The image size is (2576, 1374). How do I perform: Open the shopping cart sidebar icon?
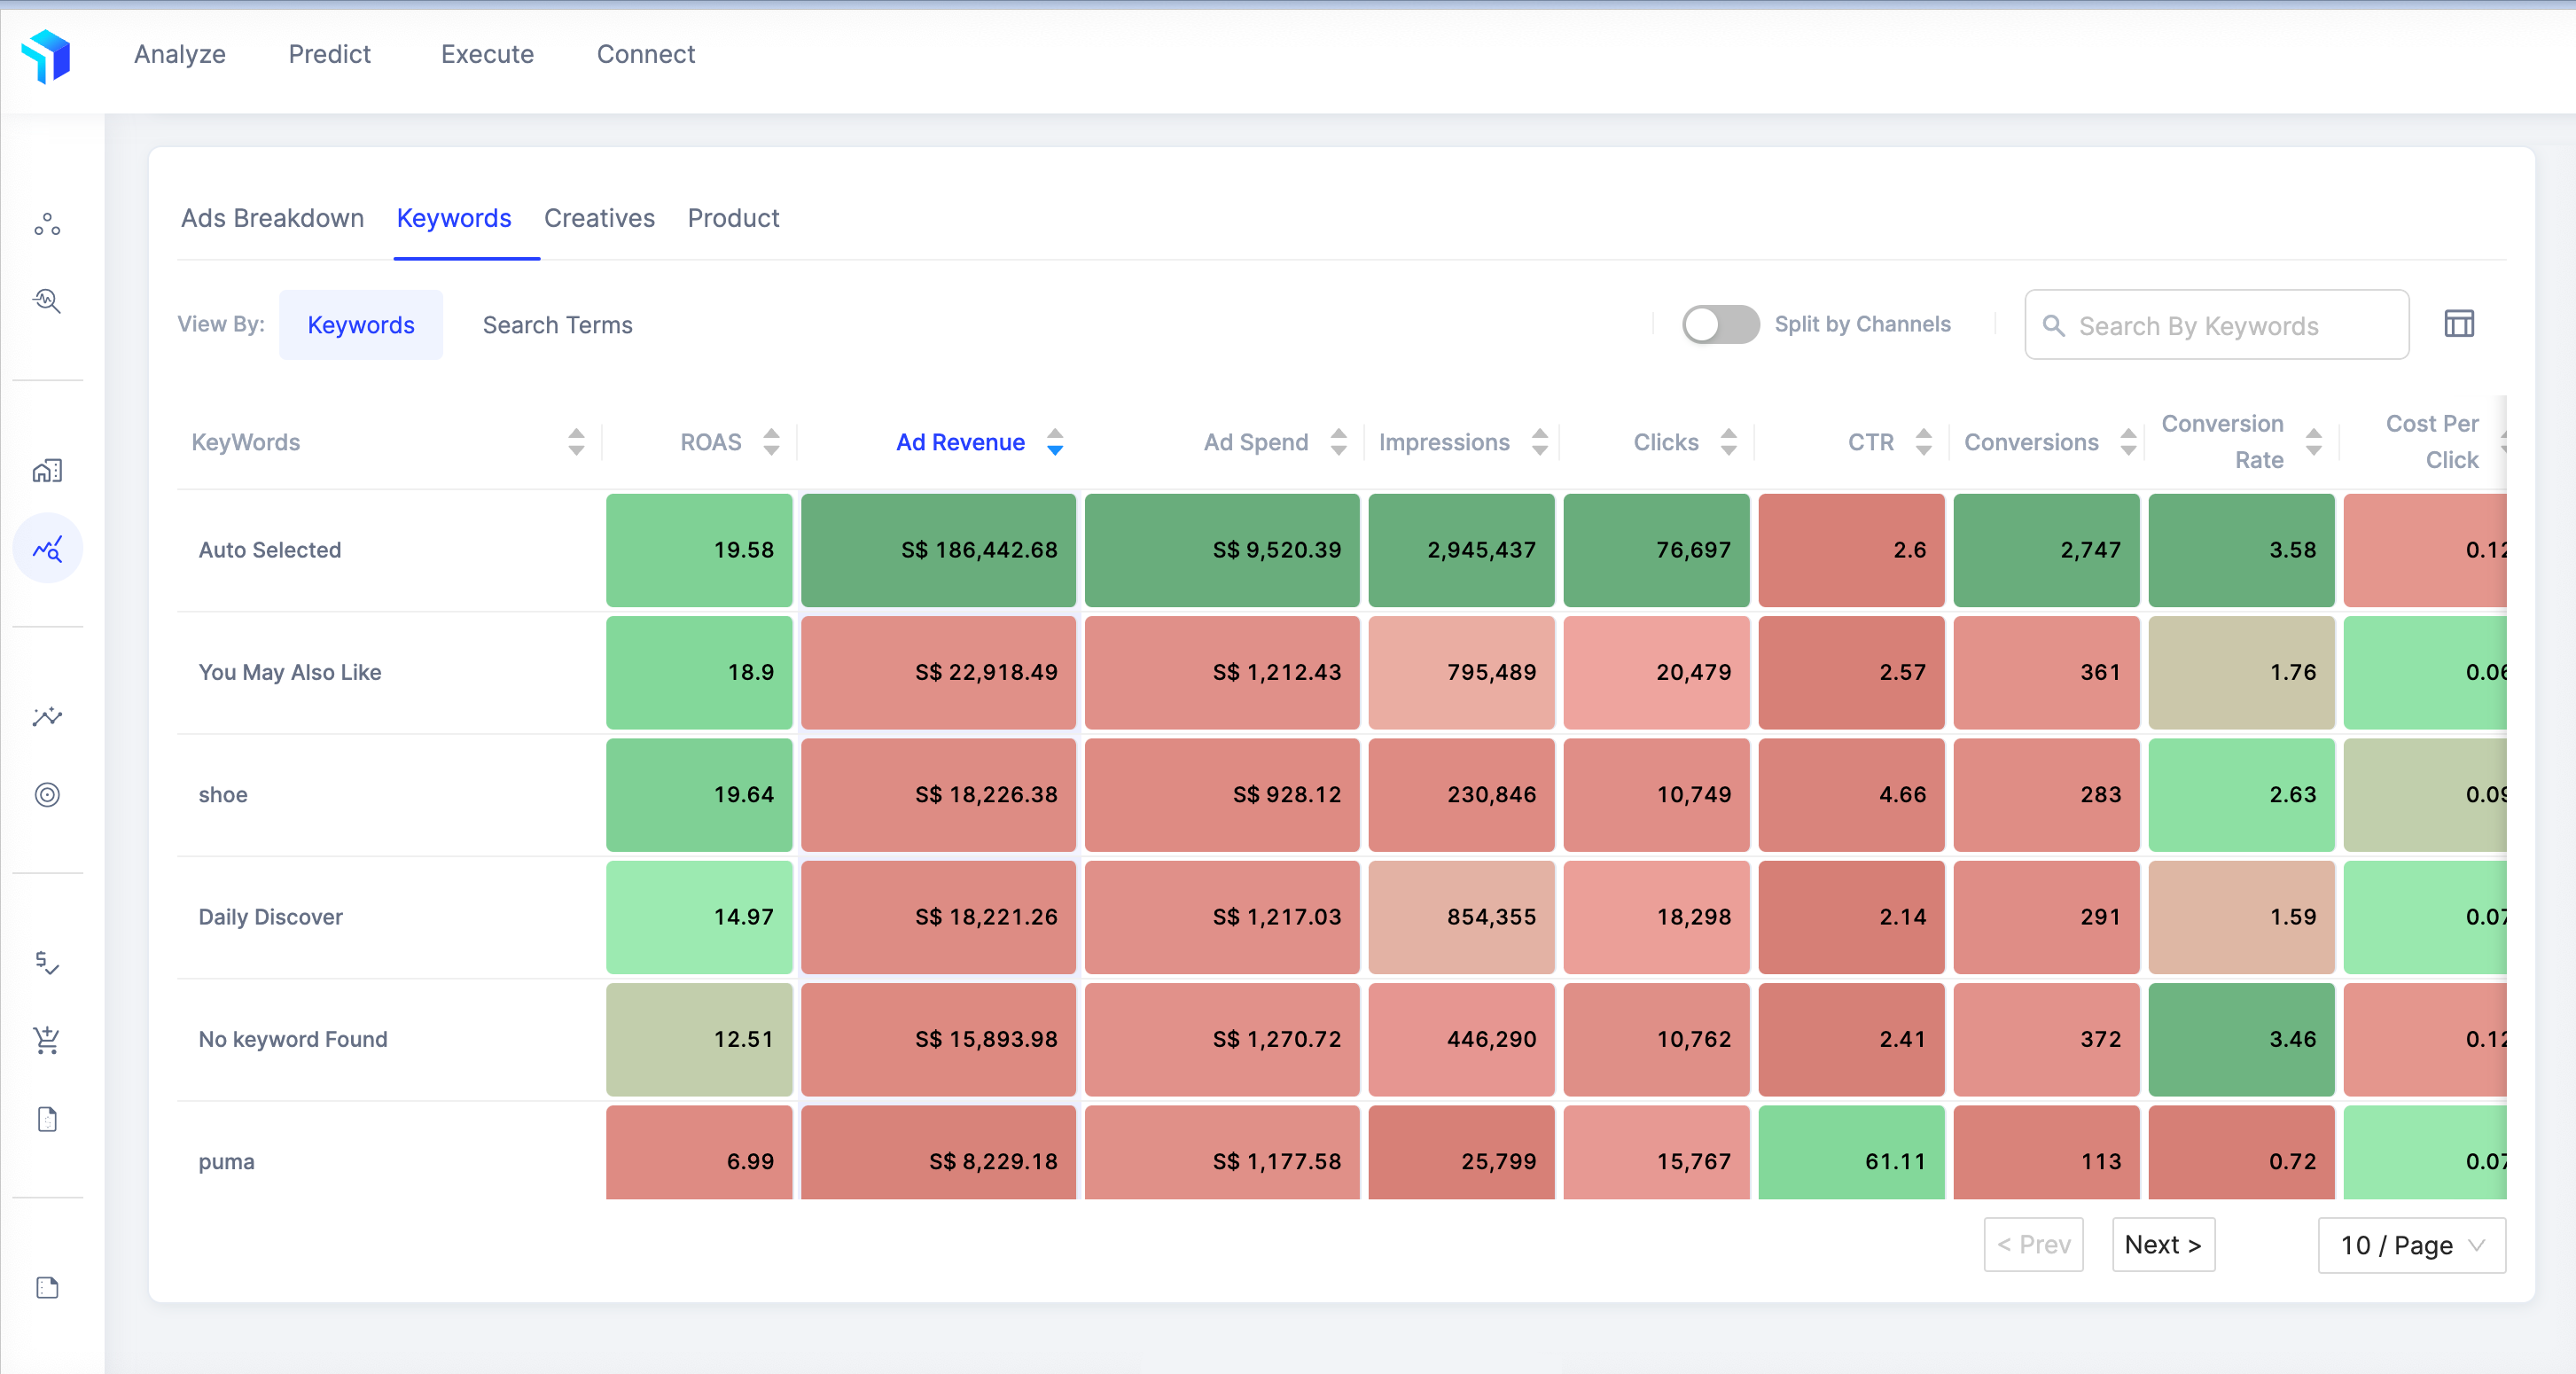click(x=47, y=1040)
